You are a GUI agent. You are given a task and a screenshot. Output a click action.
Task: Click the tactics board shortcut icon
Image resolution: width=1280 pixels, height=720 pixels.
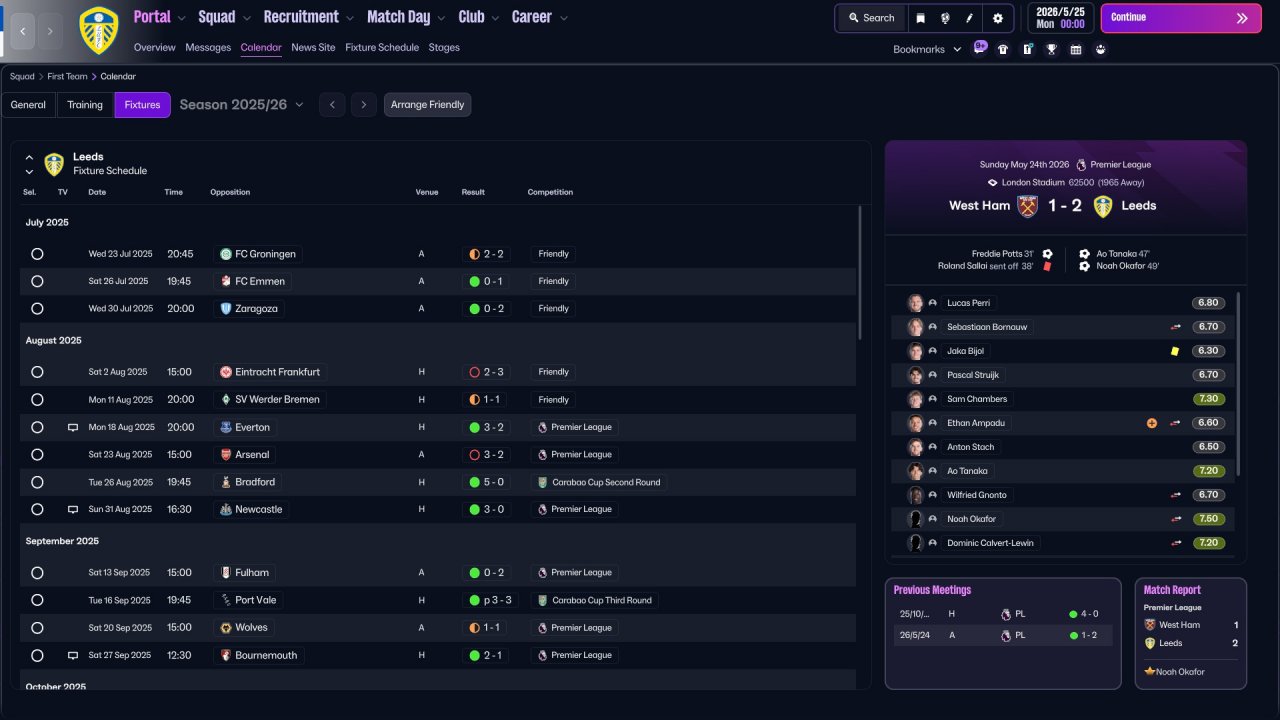pos(1027,49)
